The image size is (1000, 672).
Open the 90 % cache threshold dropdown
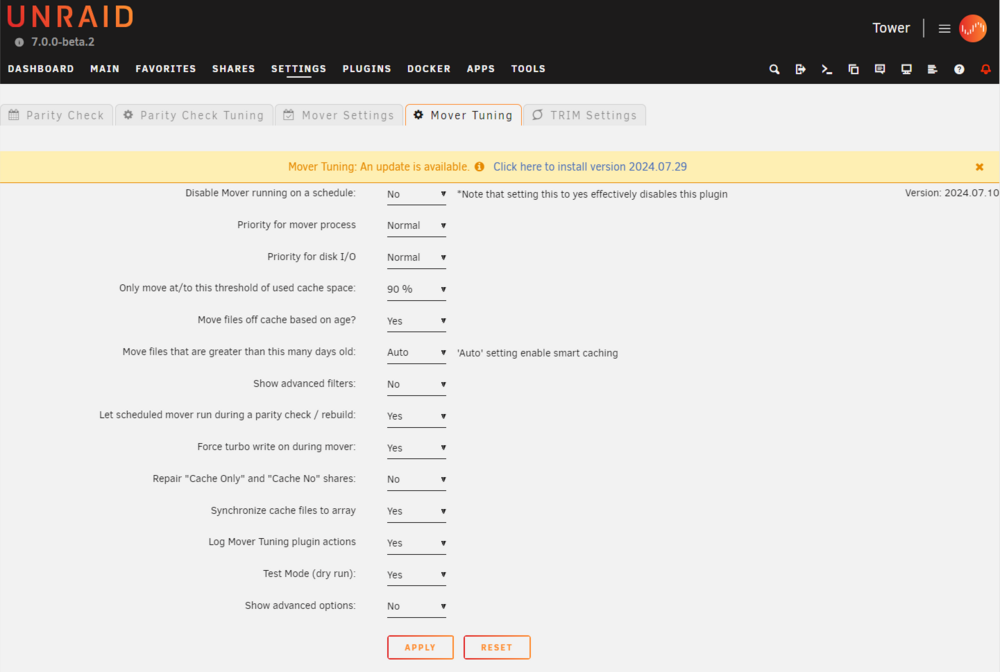416,289
